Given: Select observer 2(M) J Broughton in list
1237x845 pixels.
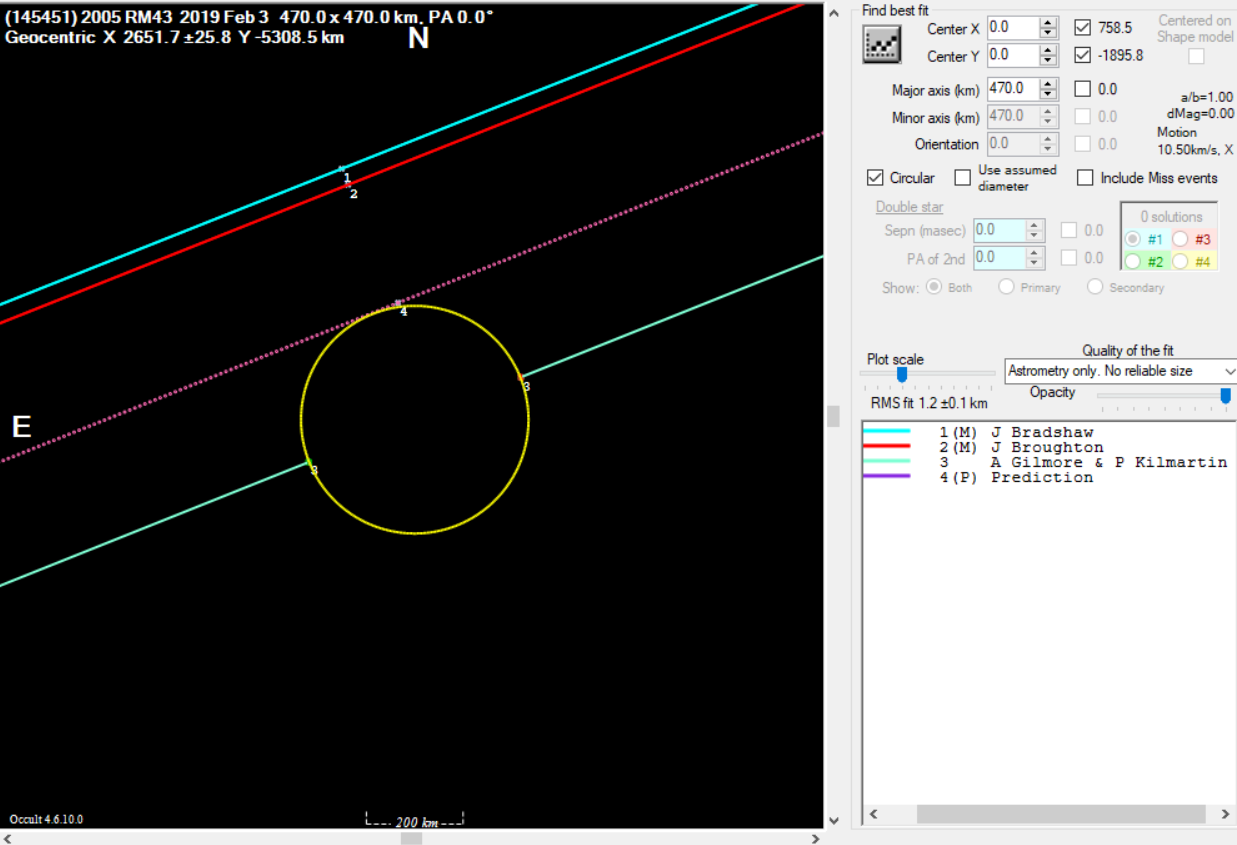Looking at the screenshot, I should click(1021, 447).
